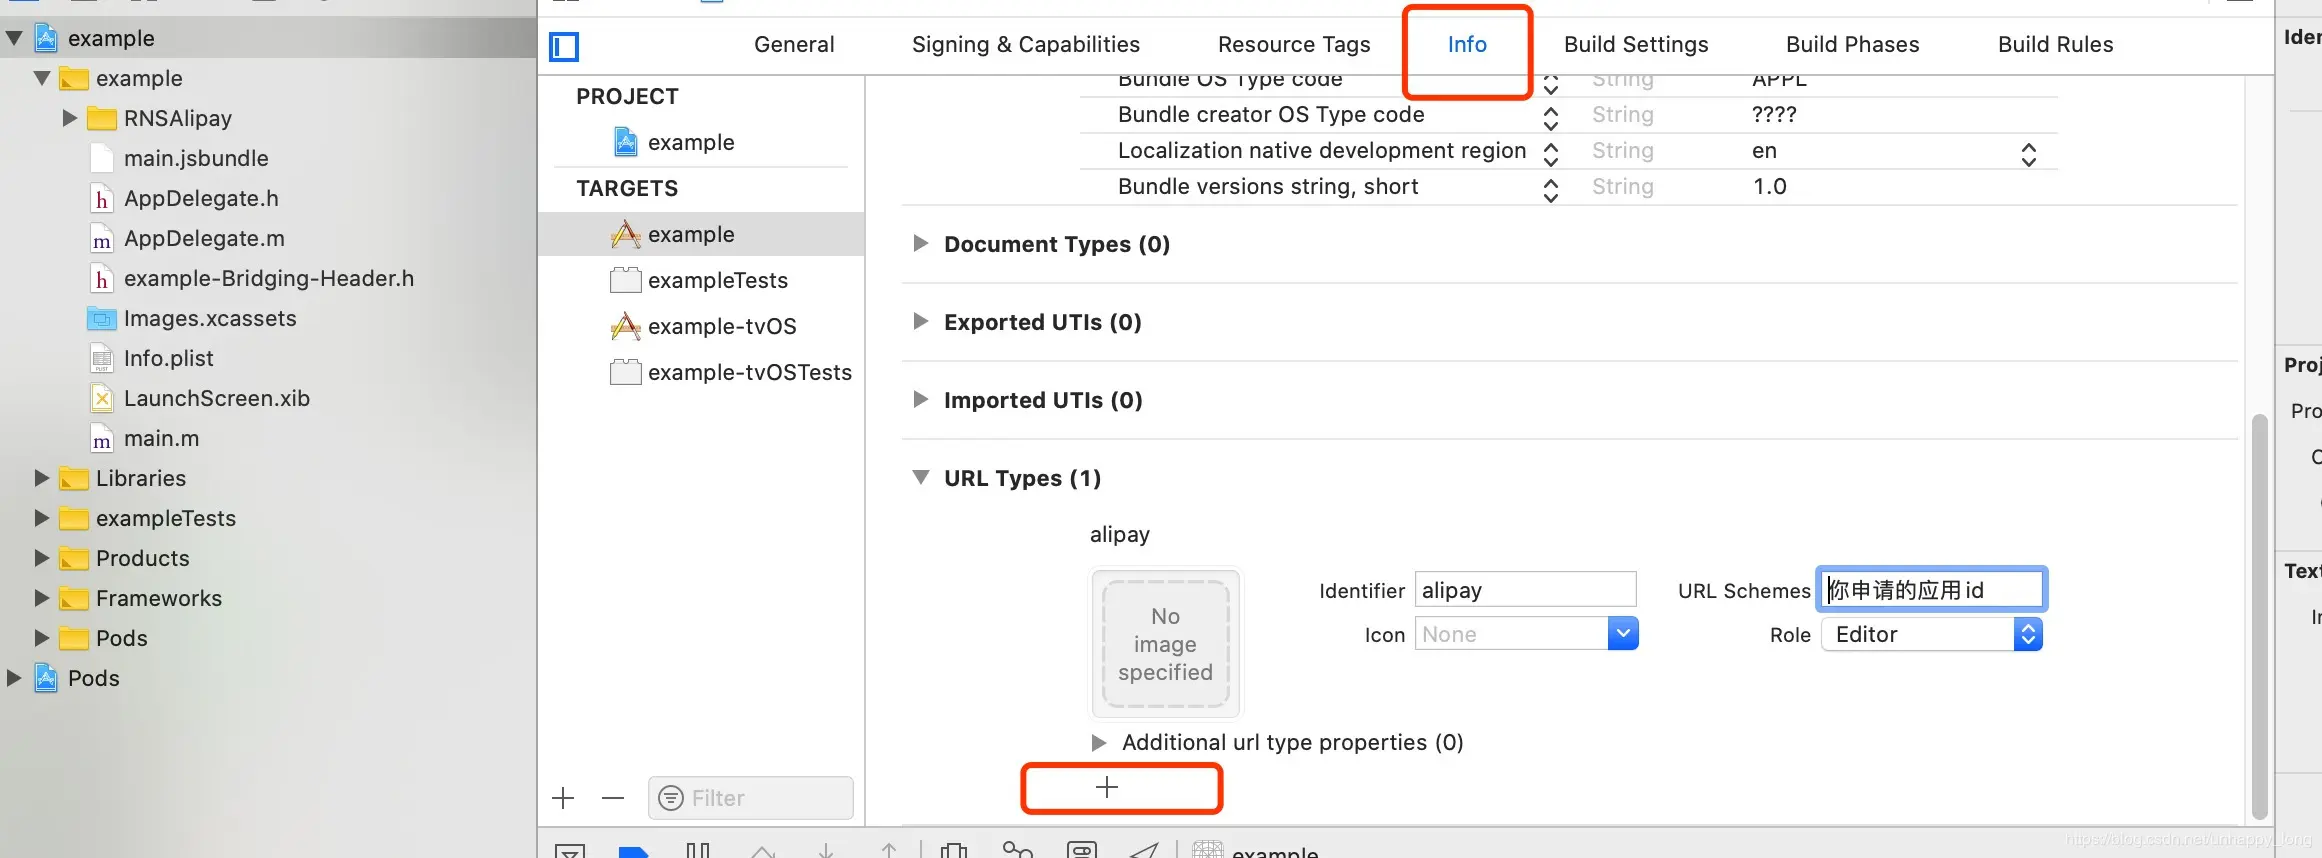Select the example-tvOS target

point(721,327)
